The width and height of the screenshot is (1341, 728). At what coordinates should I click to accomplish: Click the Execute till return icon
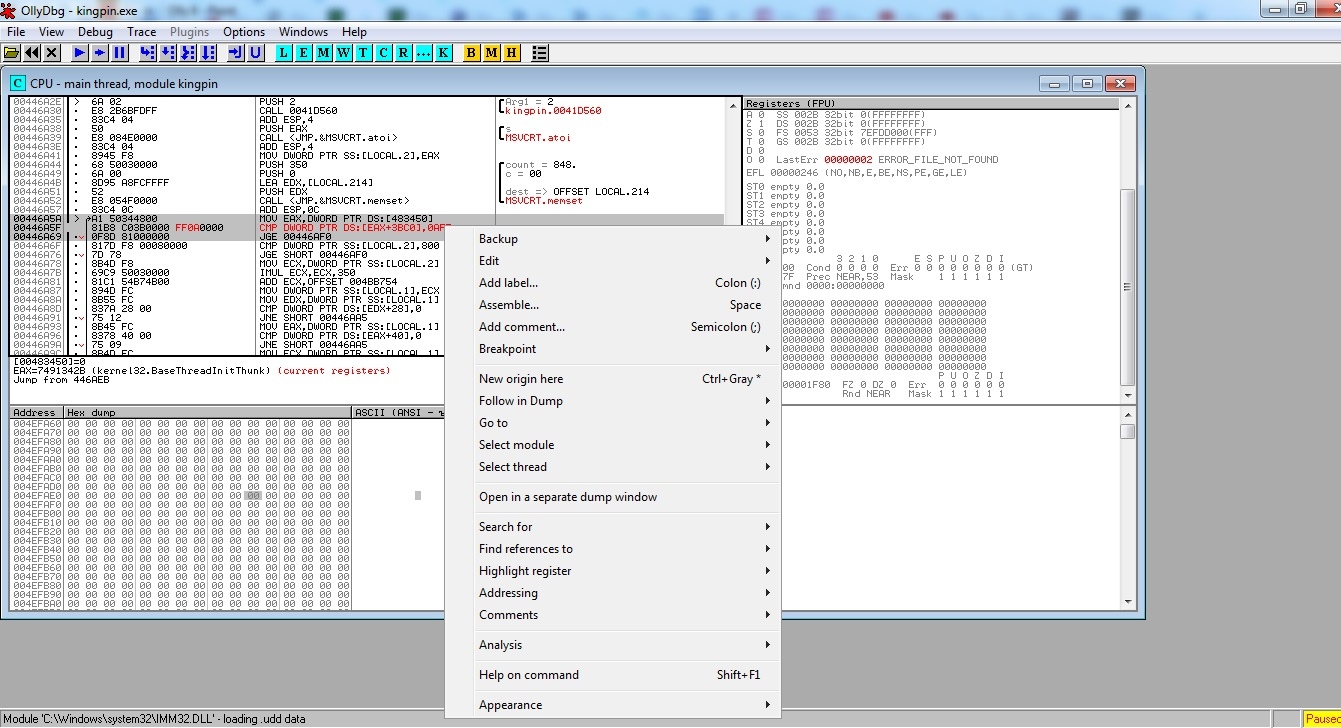pos(236,52)
